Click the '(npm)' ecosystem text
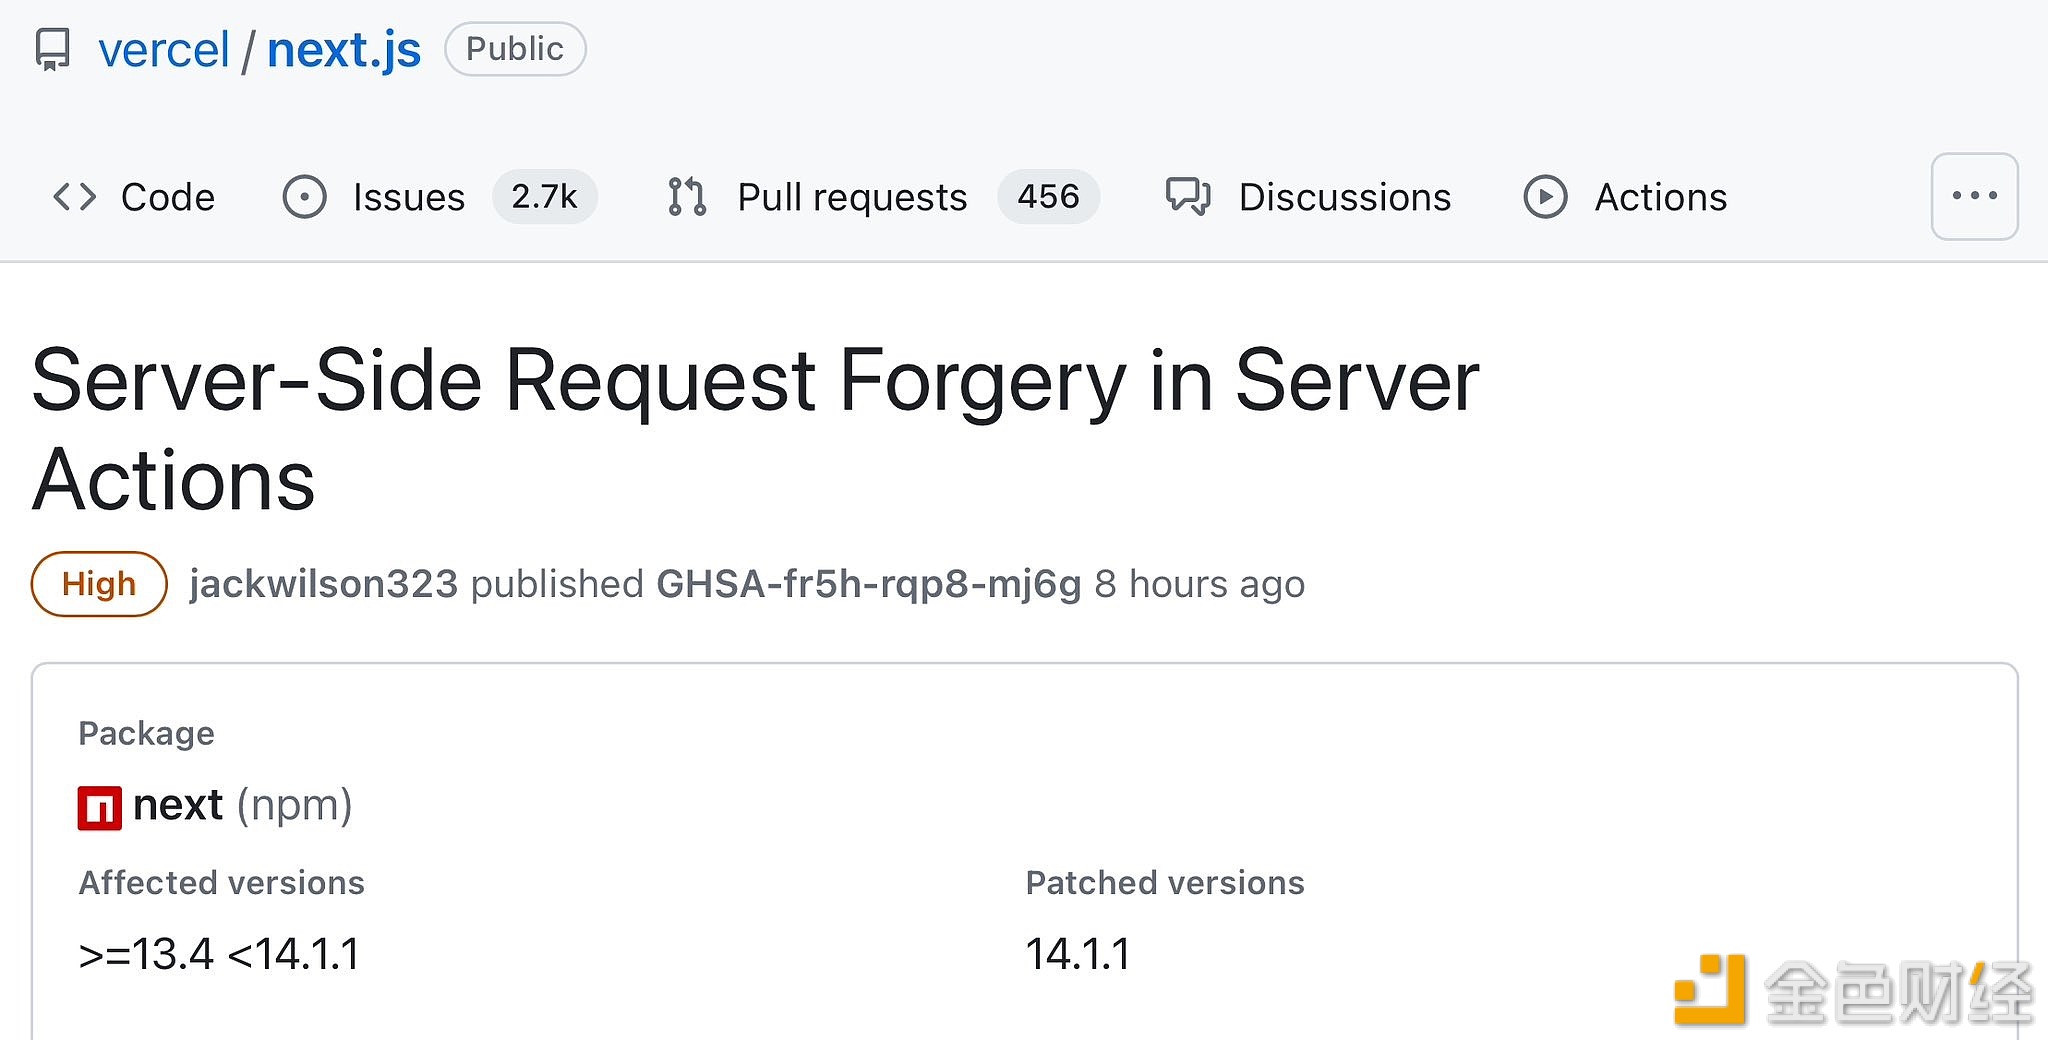 tap(295, 806)
